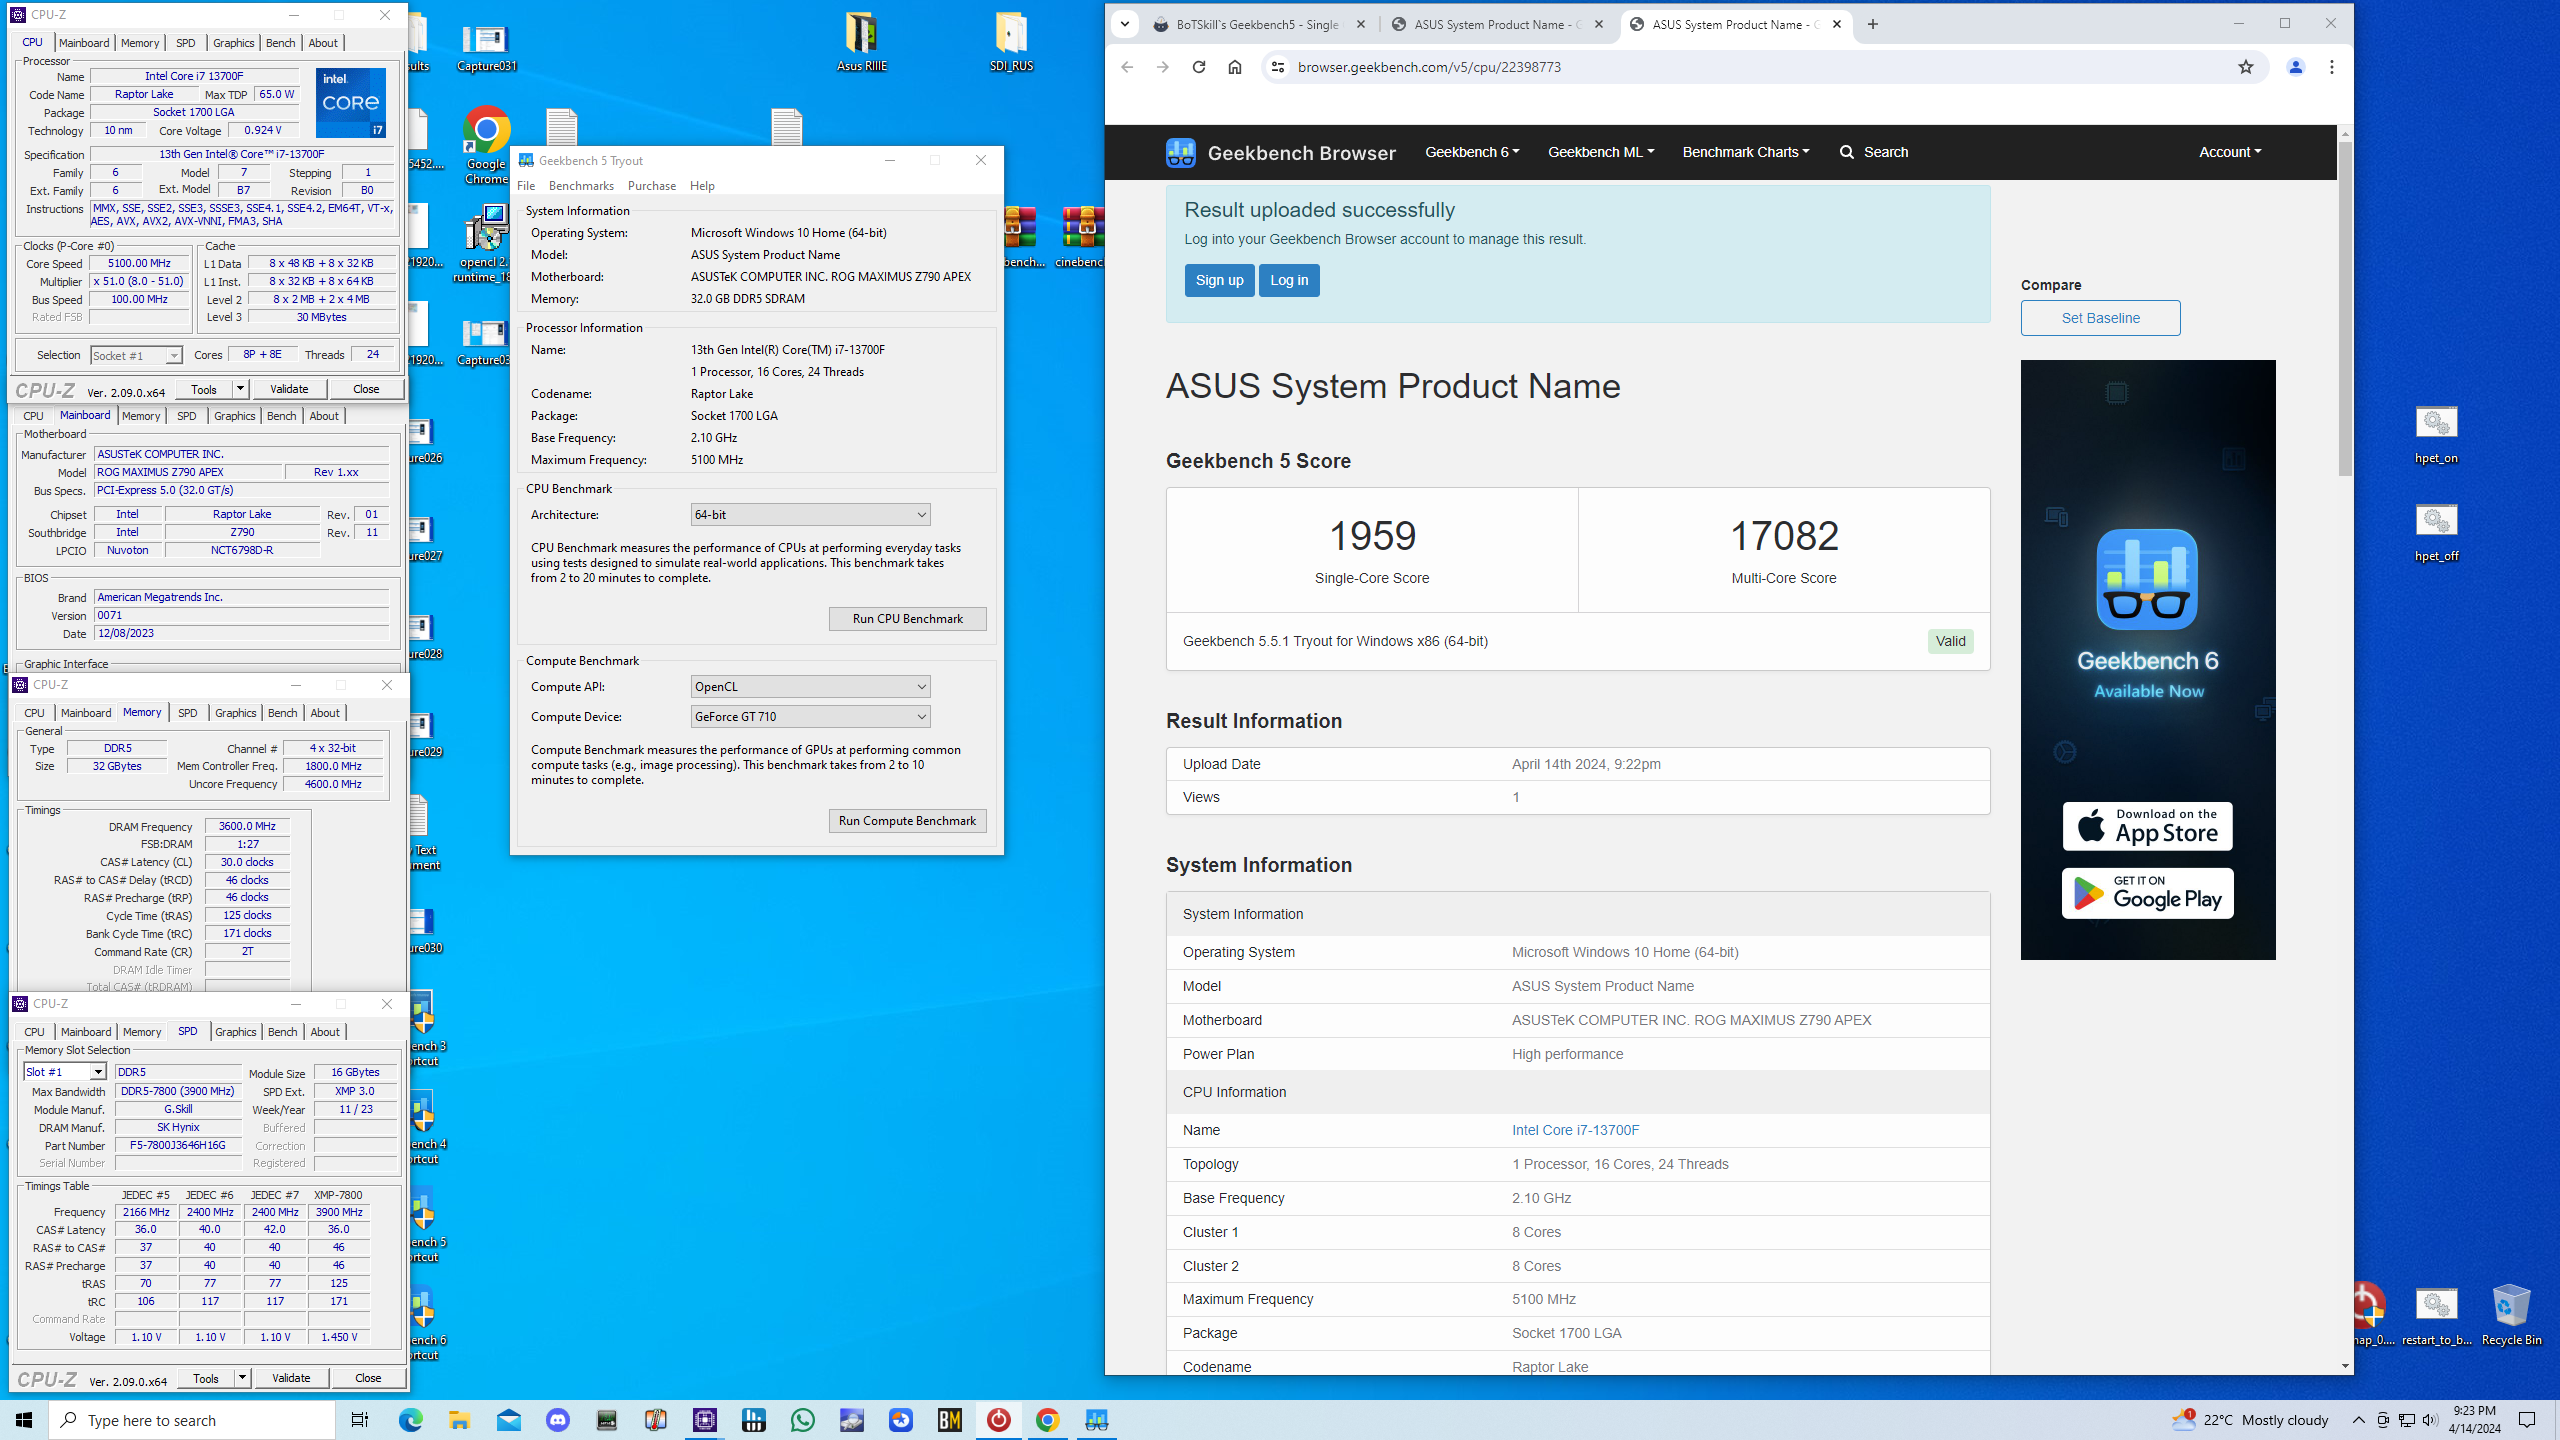
Task: Click Validate in bottom CPU-Z window
Action: click(x=291, y=1378)
